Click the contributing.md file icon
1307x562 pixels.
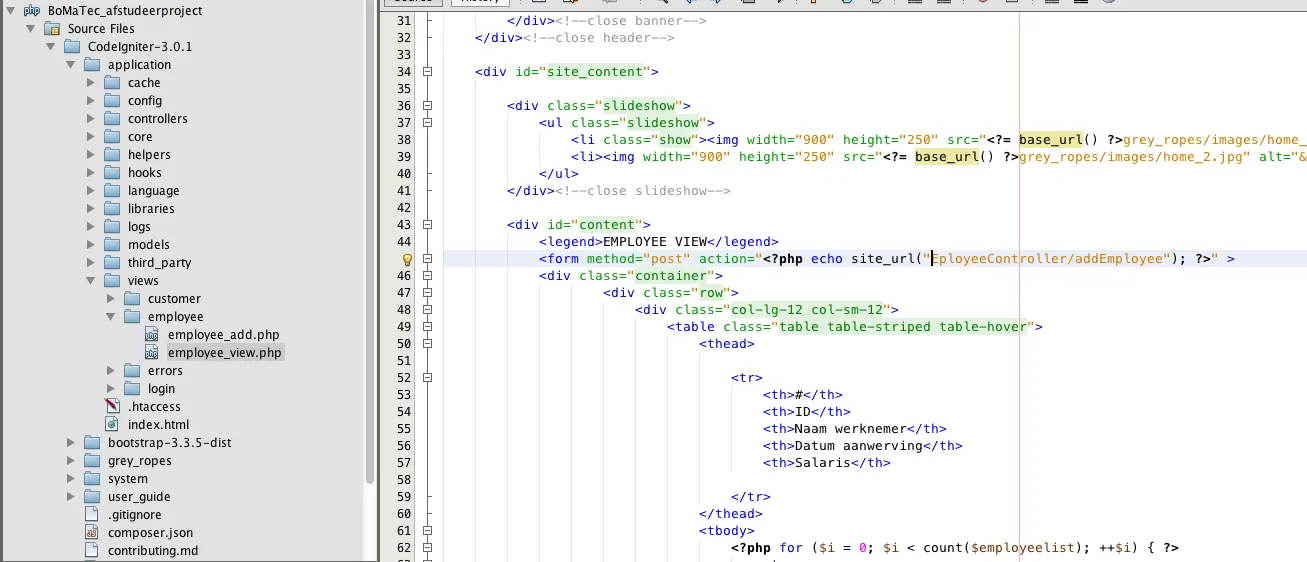click(92, 551)
